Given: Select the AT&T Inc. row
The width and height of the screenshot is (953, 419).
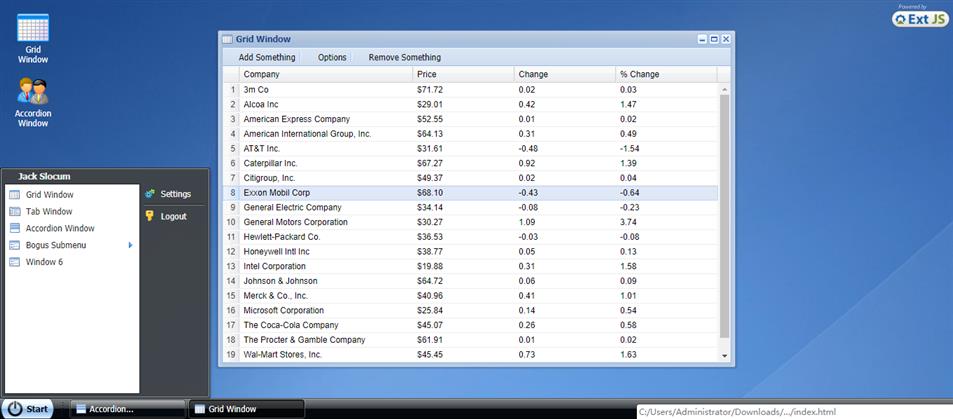Looking at the screenshot, I should [x=470, y=148].
